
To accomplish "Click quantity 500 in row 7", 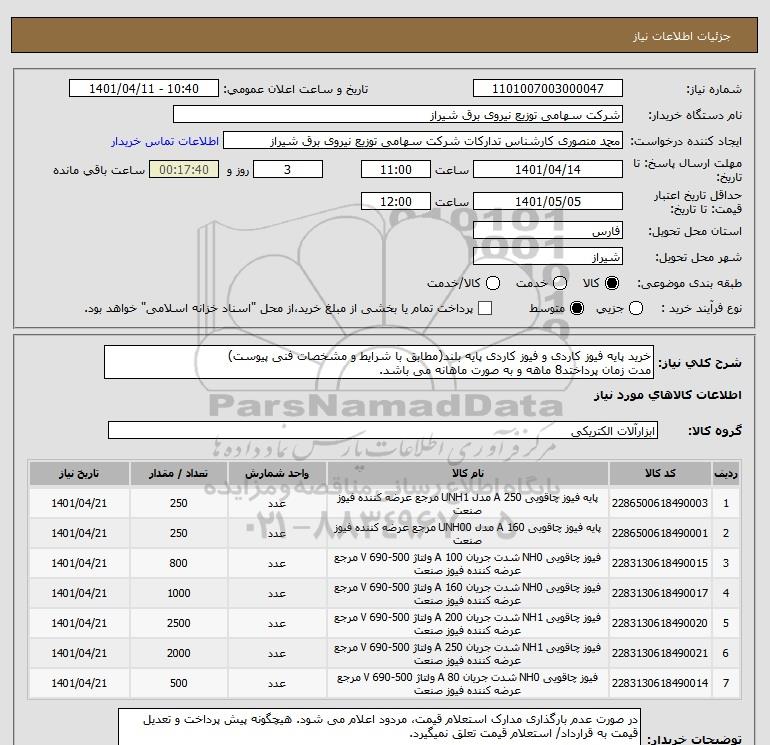I will pyautogui.click(x=178, y=683).
